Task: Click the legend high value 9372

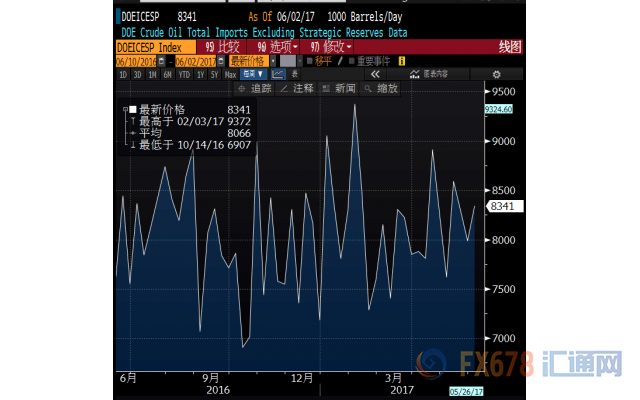Action: [x=239, y=121]
